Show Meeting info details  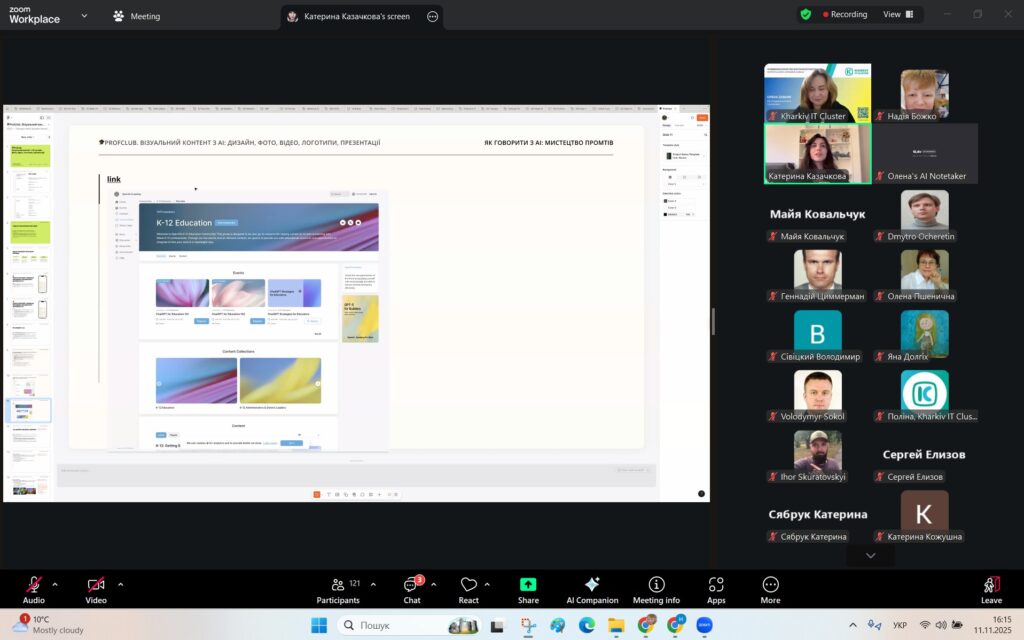tap(656, 589)
